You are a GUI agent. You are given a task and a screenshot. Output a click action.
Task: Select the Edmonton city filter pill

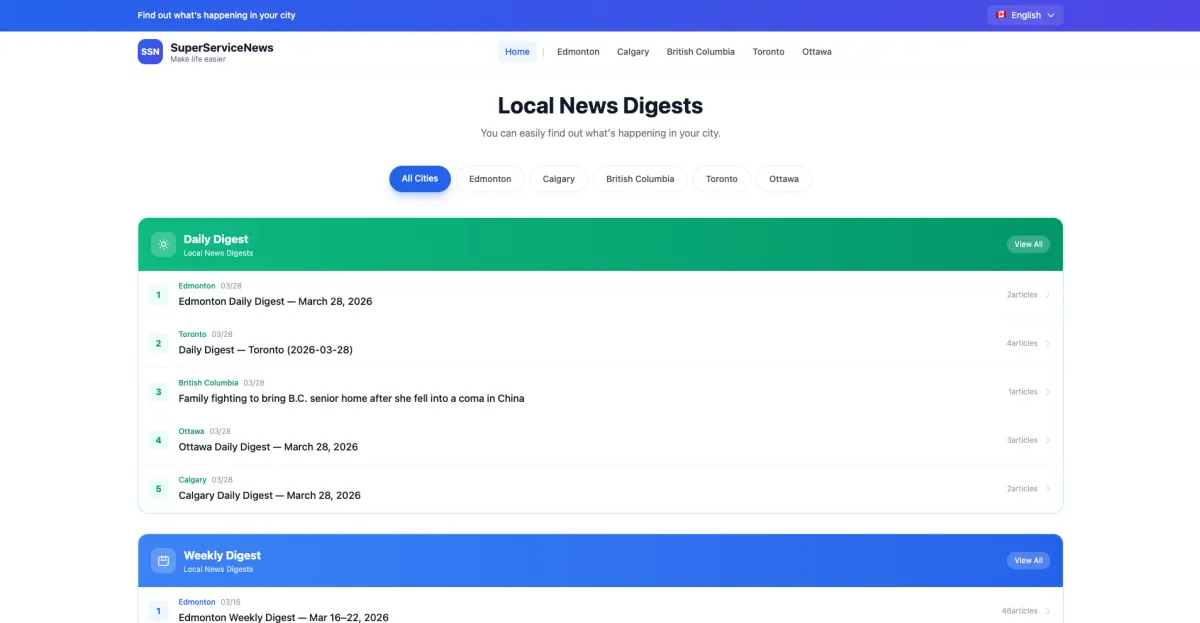click(490, 179)
